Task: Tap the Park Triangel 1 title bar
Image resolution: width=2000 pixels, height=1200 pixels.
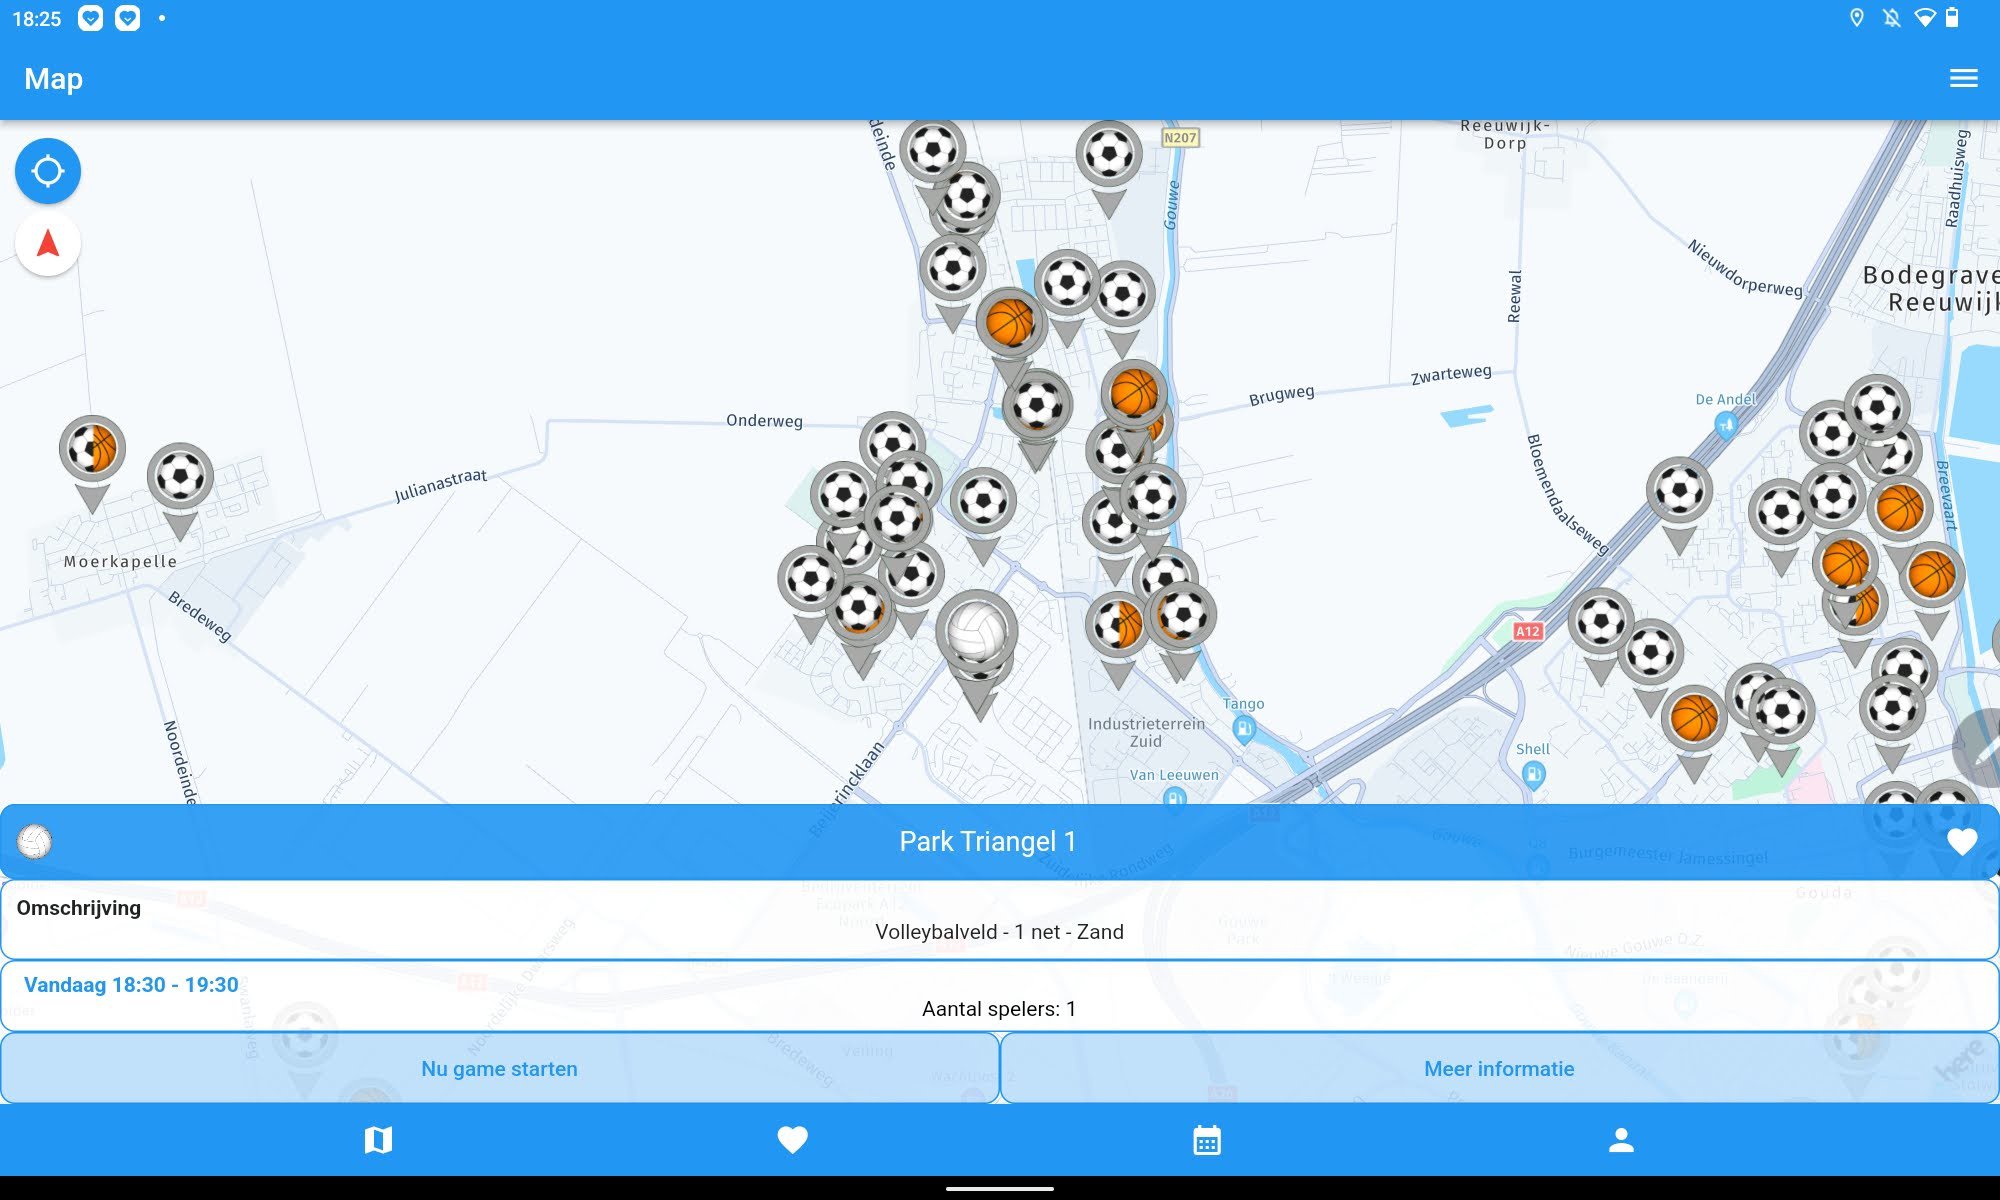Action: [988, 842]
